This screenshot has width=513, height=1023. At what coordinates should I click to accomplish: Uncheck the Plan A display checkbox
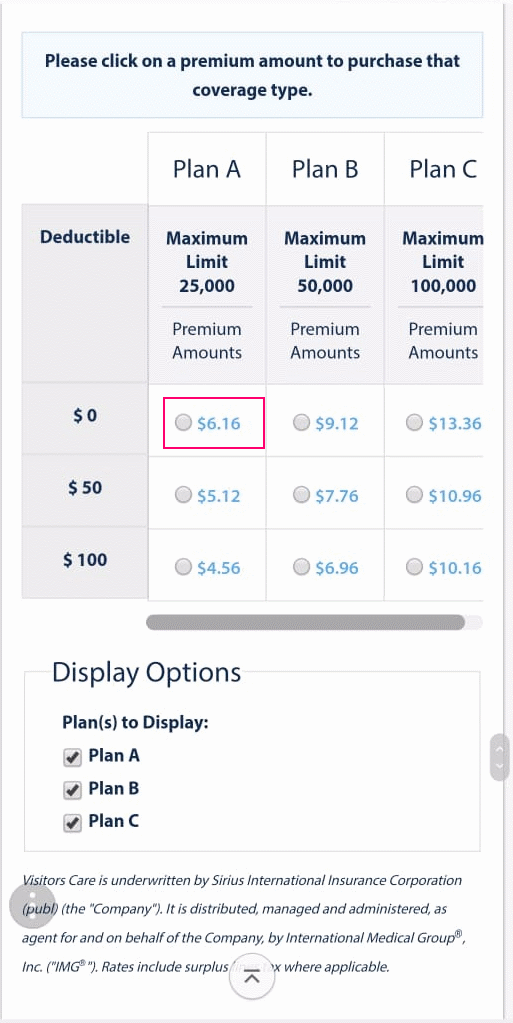point(72,757)
